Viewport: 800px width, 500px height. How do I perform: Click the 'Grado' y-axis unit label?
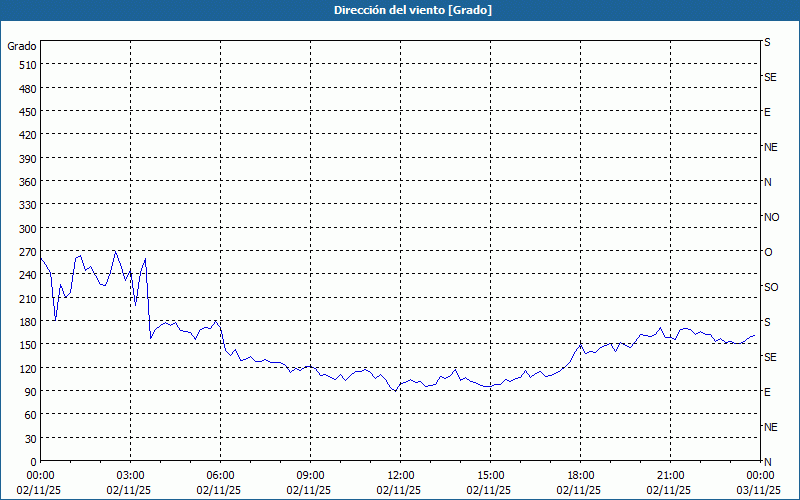coord(22,46)
